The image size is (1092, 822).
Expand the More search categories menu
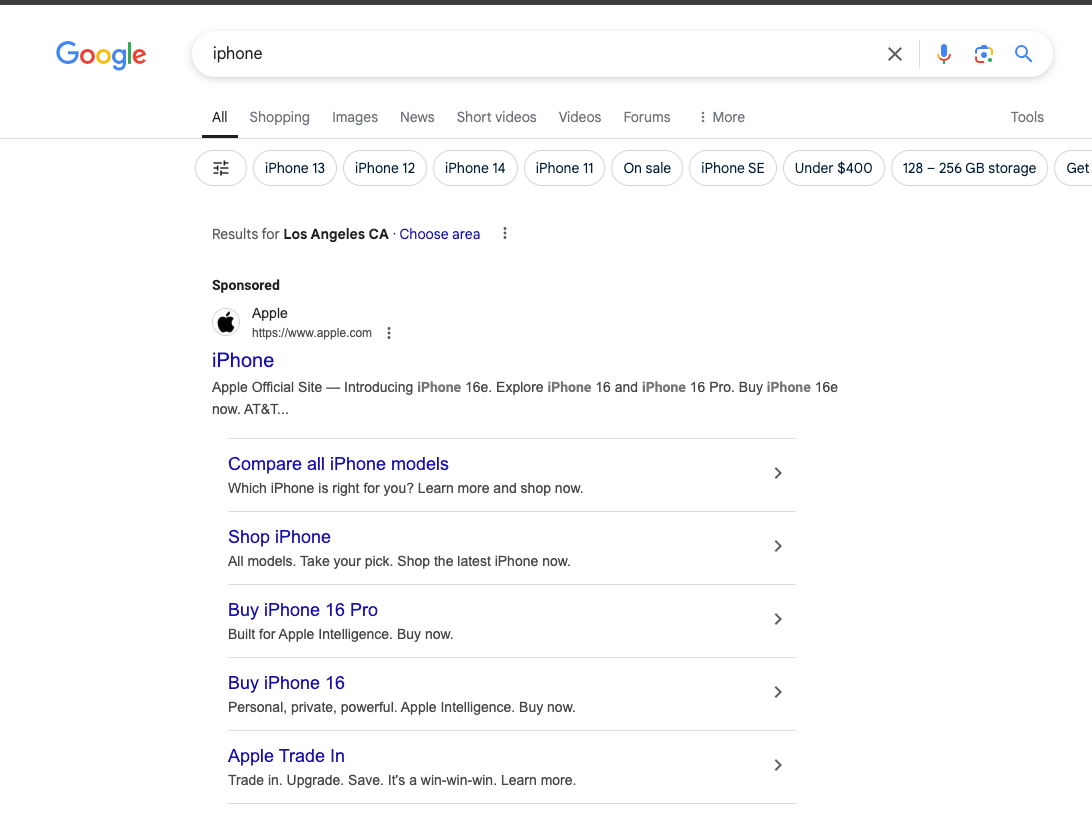click(721, 117)
